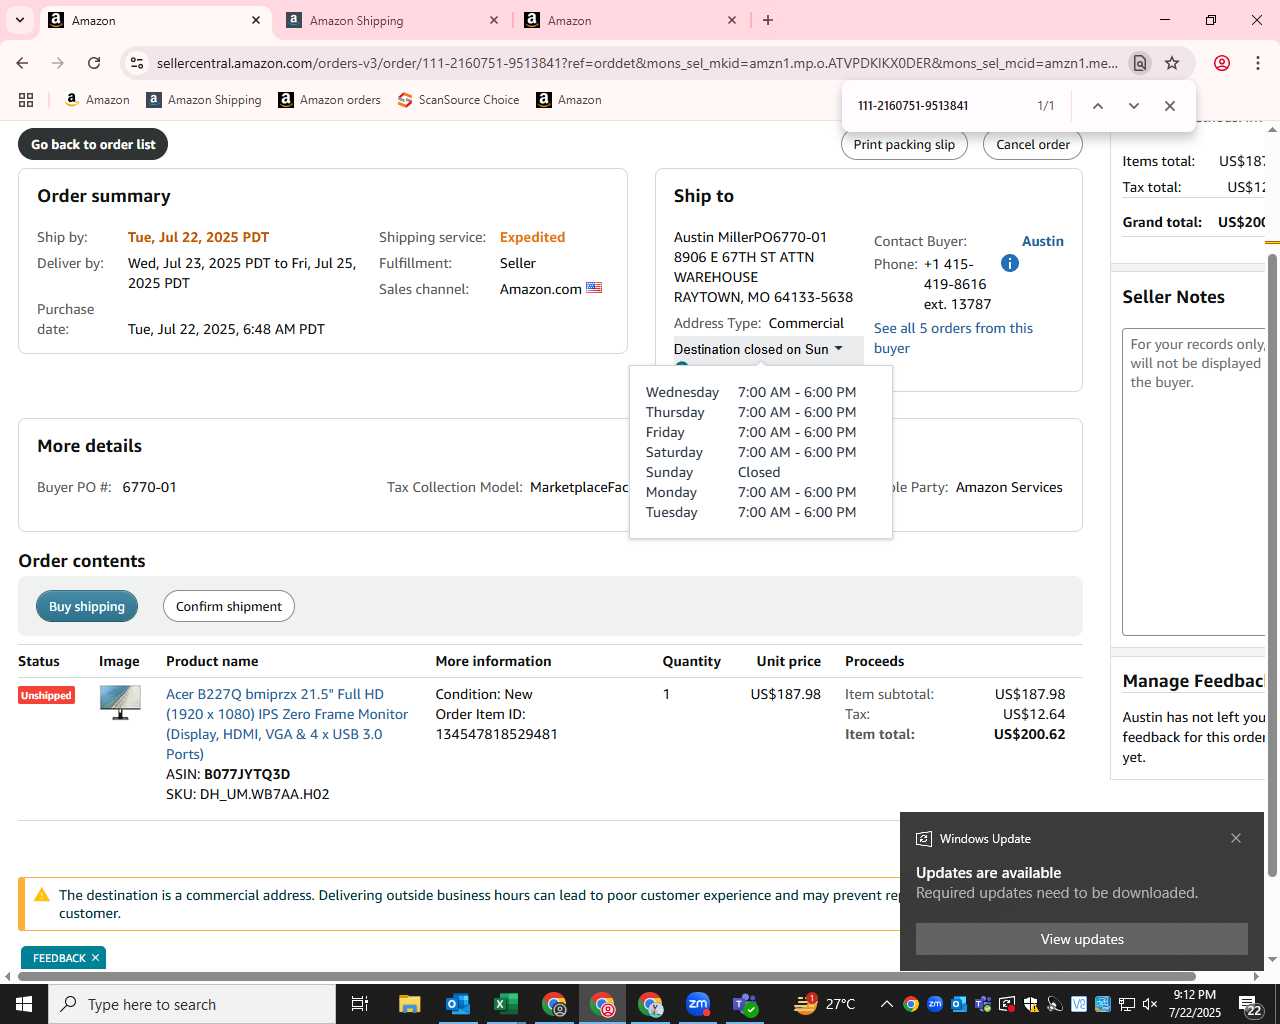The width and height of the screenshot is (1280, 1024).
Task: Click the muted volume tray icon
Action: (1150, 1004)
